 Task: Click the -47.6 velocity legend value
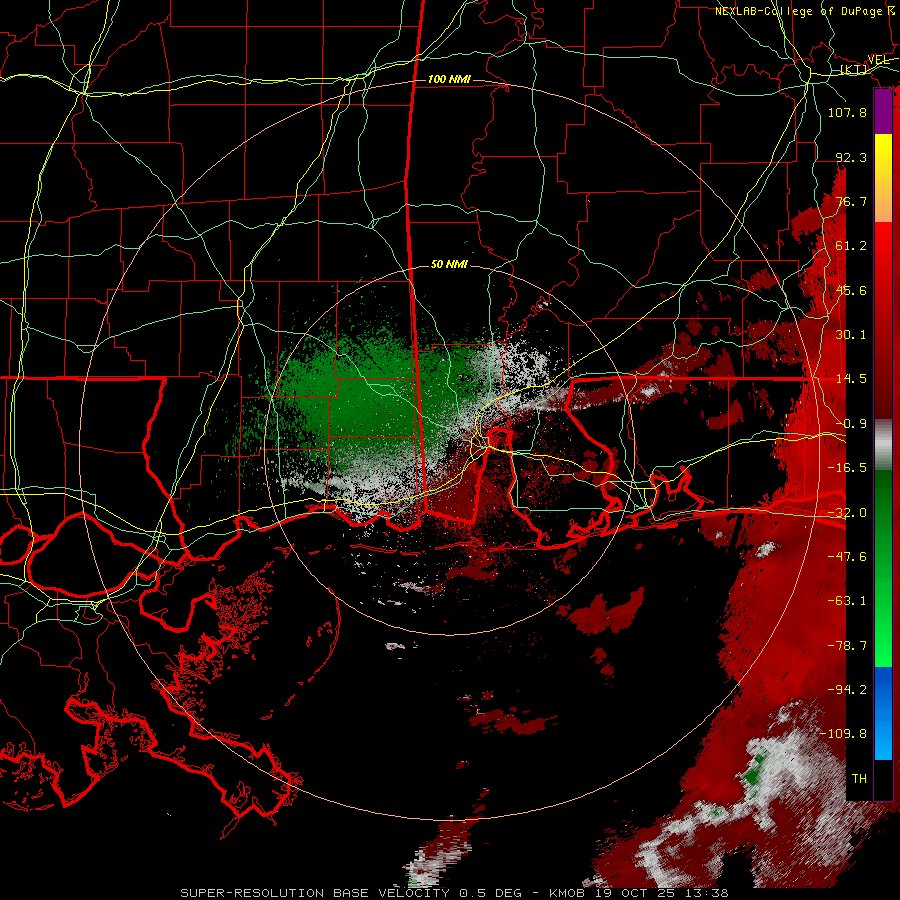[x=847, y=557]
